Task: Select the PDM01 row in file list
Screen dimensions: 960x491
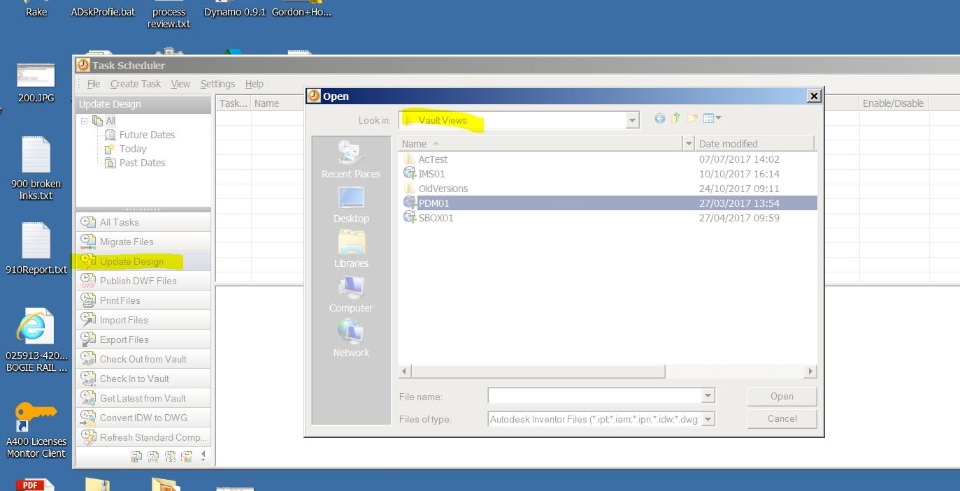Action: 607,203
